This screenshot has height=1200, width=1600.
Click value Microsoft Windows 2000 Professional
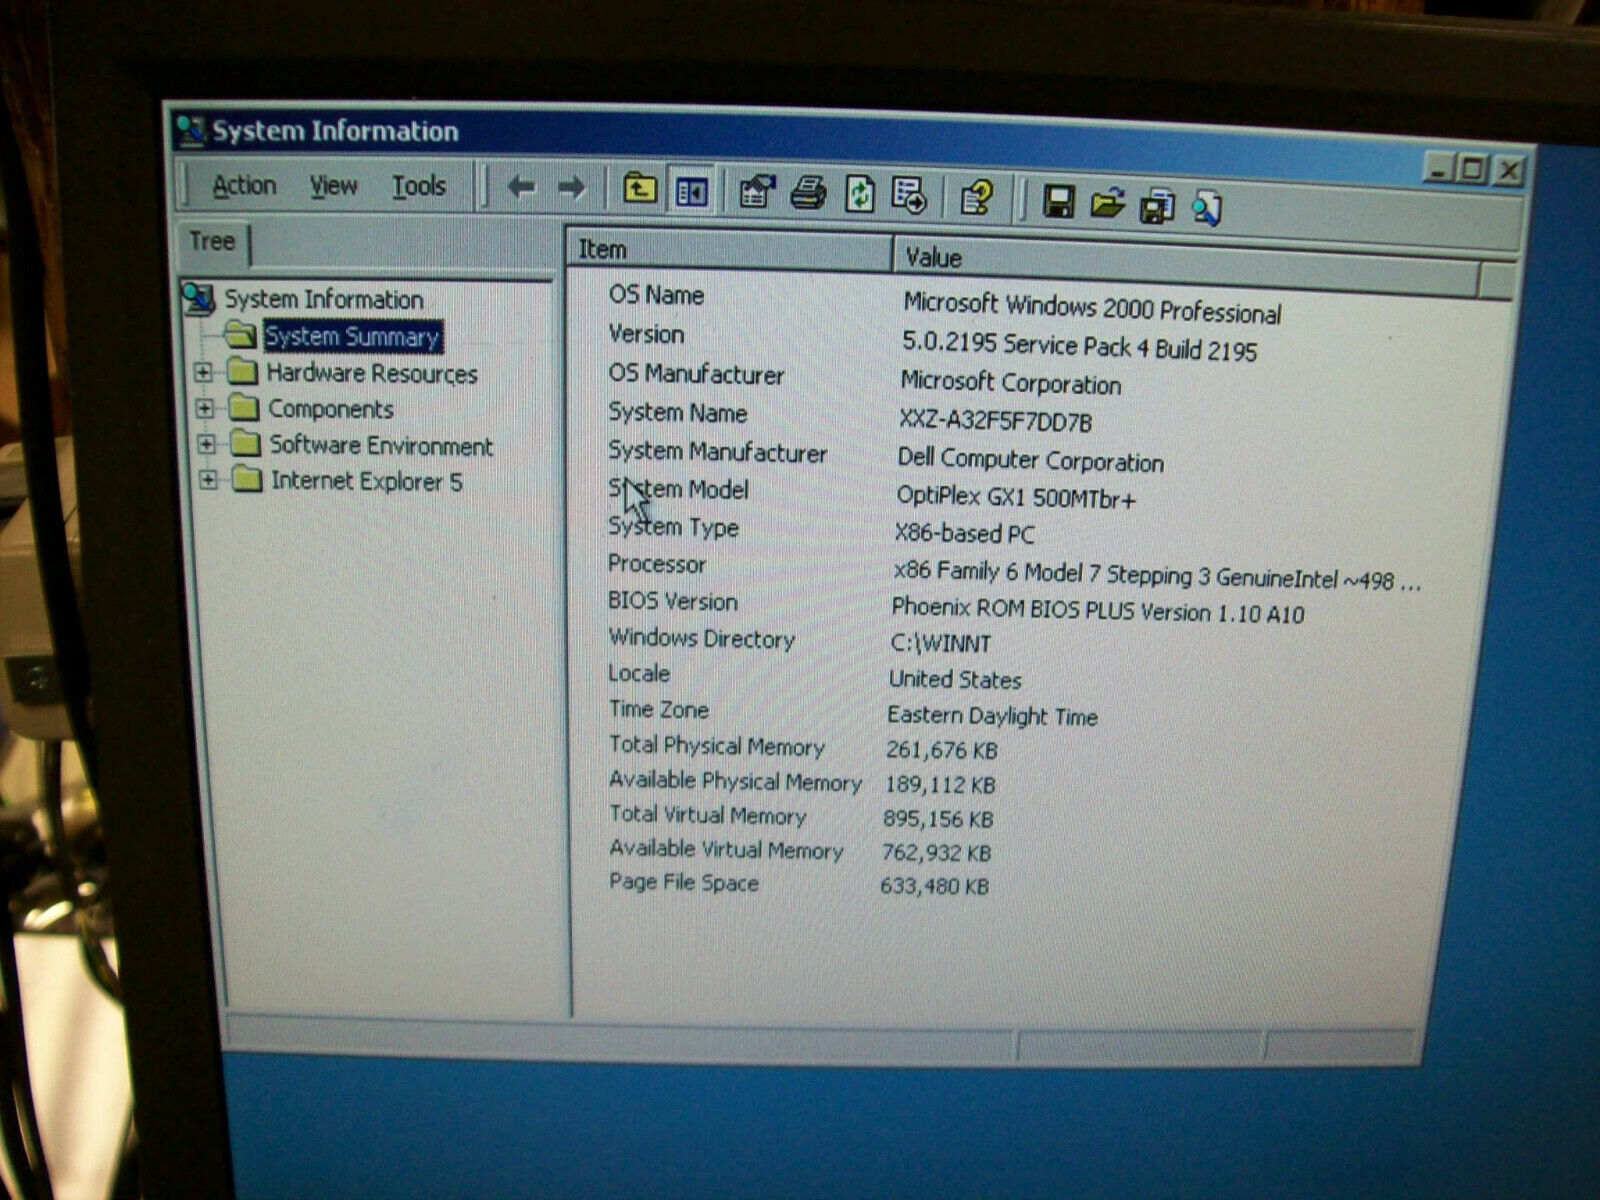pyautogui.click(x=1092, y=308)
